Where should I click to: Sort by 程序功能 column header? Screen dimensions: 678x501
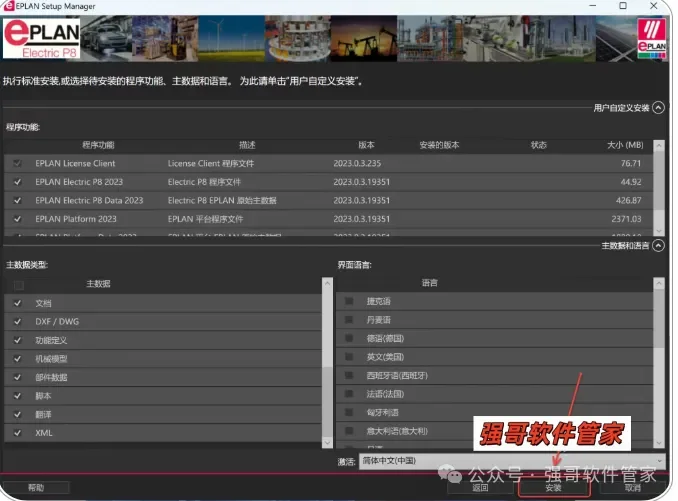pos(98,145)
